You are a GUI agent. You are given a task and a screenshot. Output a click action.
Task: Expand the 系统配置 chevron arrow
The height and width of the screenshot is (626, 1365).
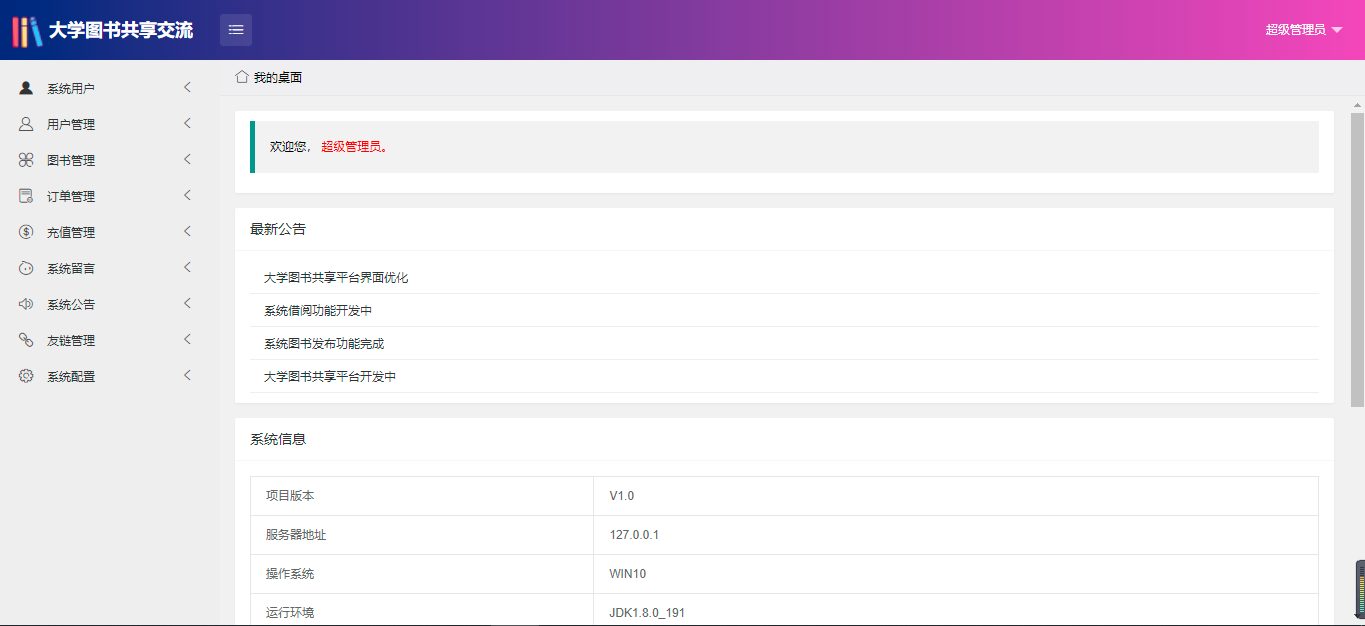coord(187,376)
